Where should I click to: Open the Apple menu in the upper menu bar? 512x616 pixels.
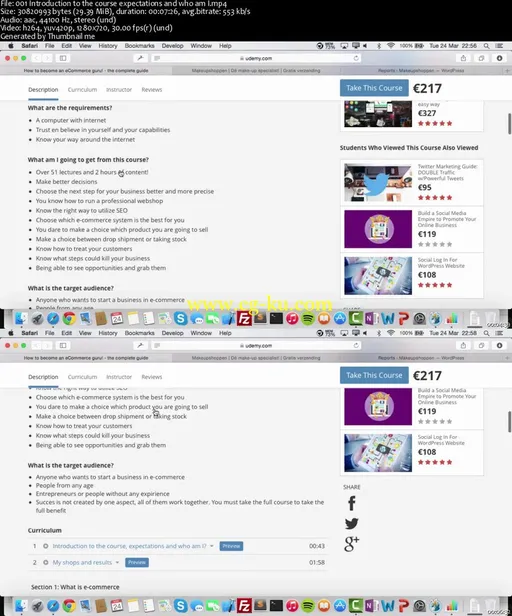point(11,46)
